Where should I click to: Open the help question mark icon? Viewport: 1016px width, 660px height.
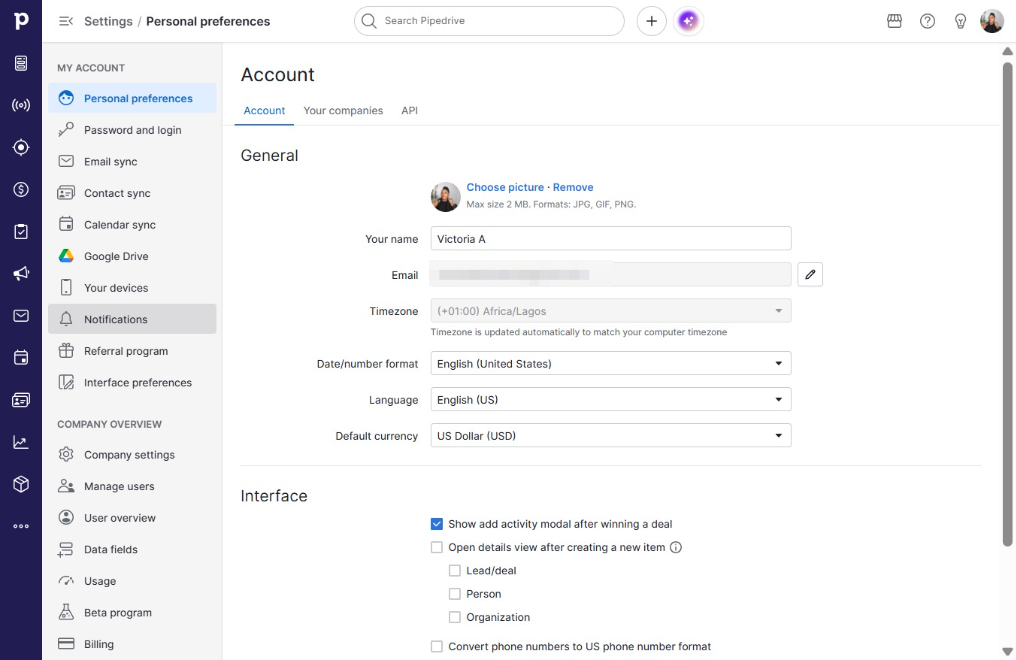coord(927,21)
